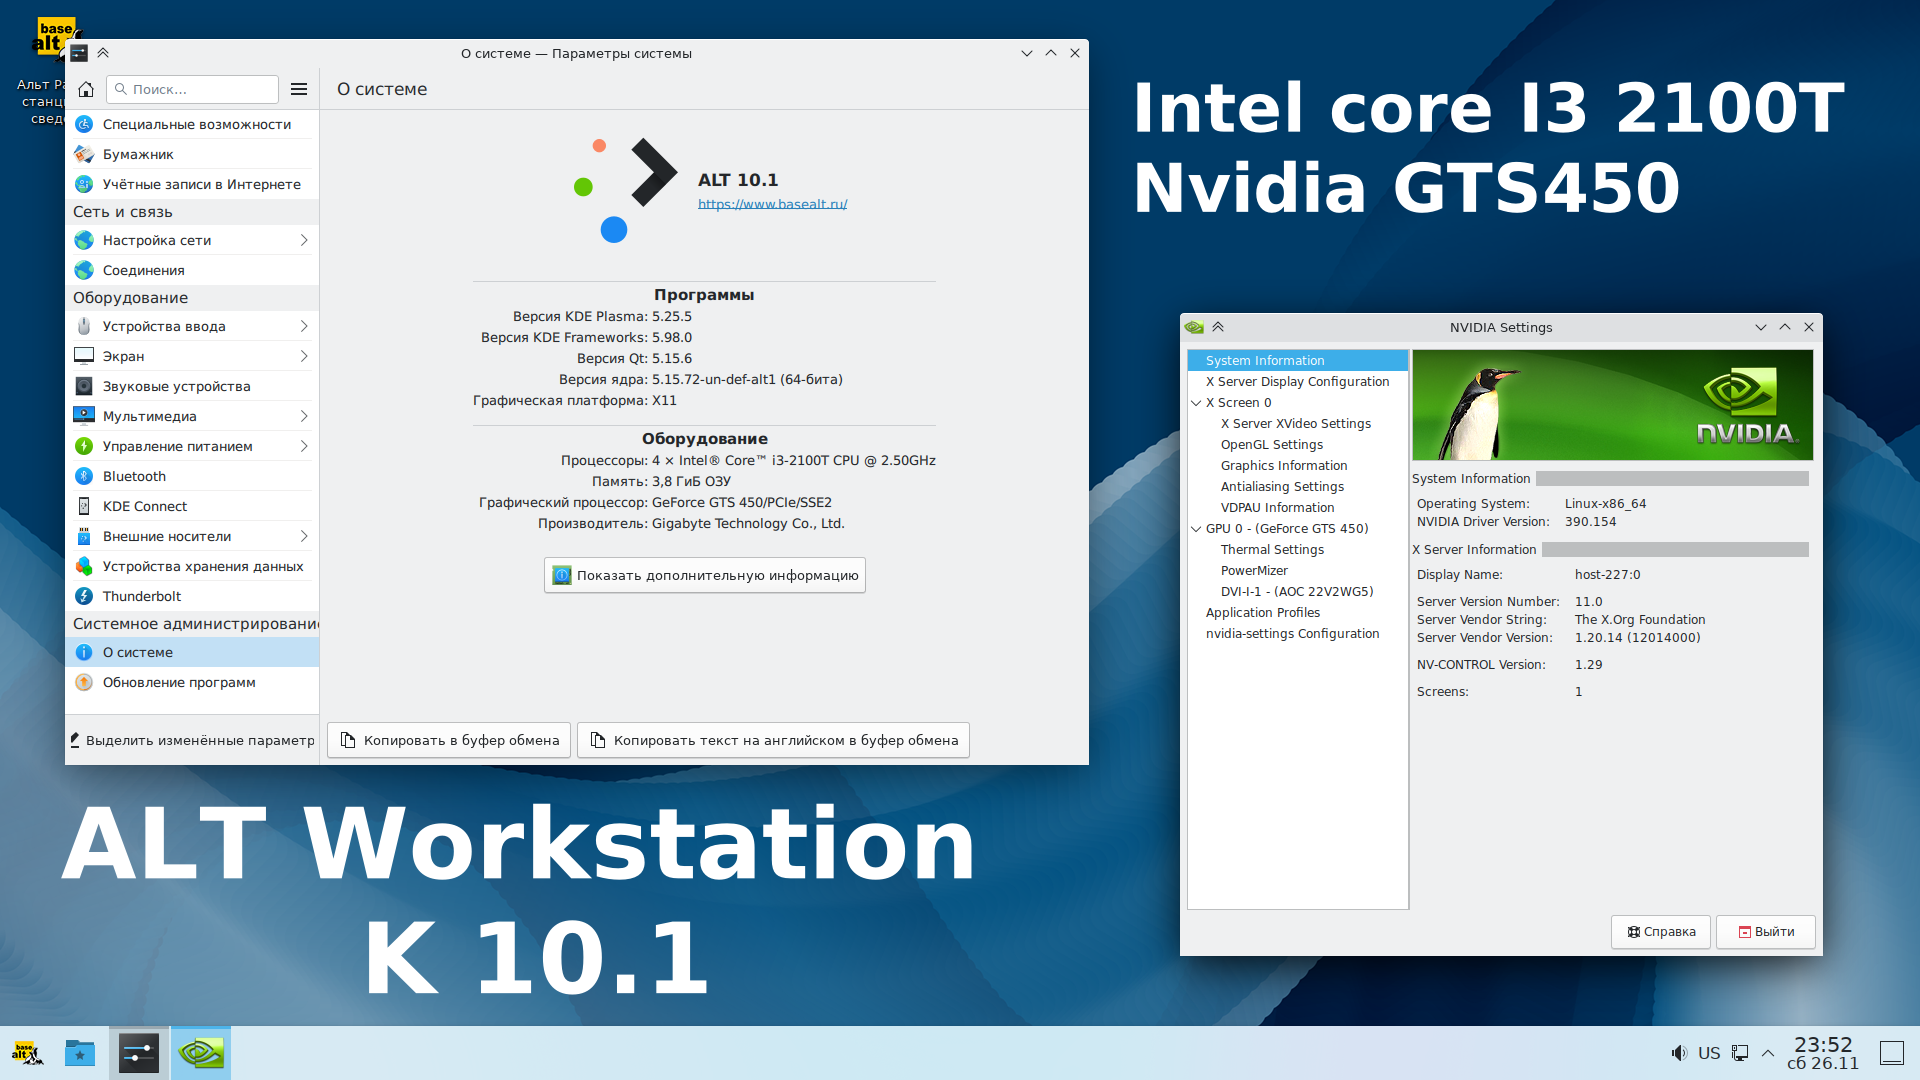Visit the basealt.ru link
The height and width of the screenshot is (1080, 1920).
pyautogui.click(x=772, y=203)
